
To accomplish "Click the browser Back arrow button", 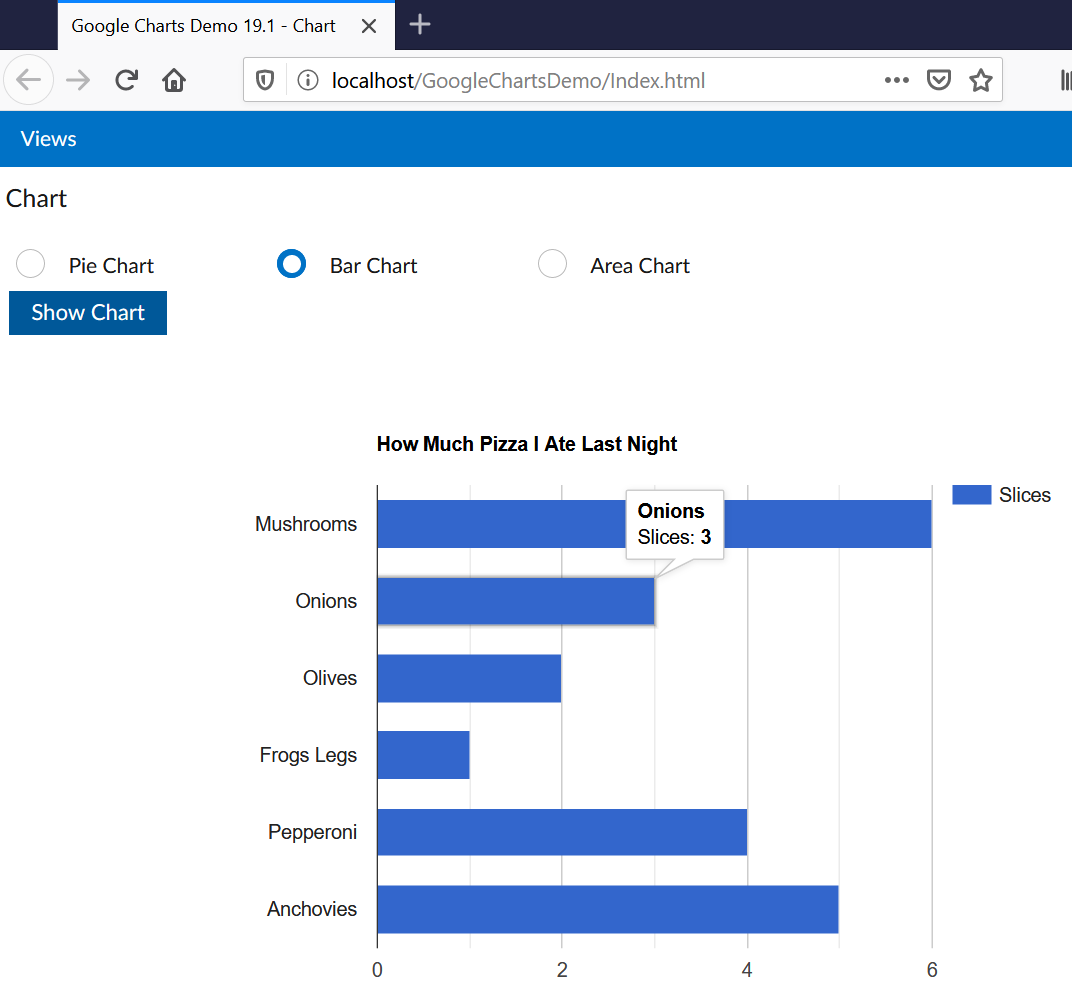I will pyautogui.click(x=29, y=80).
